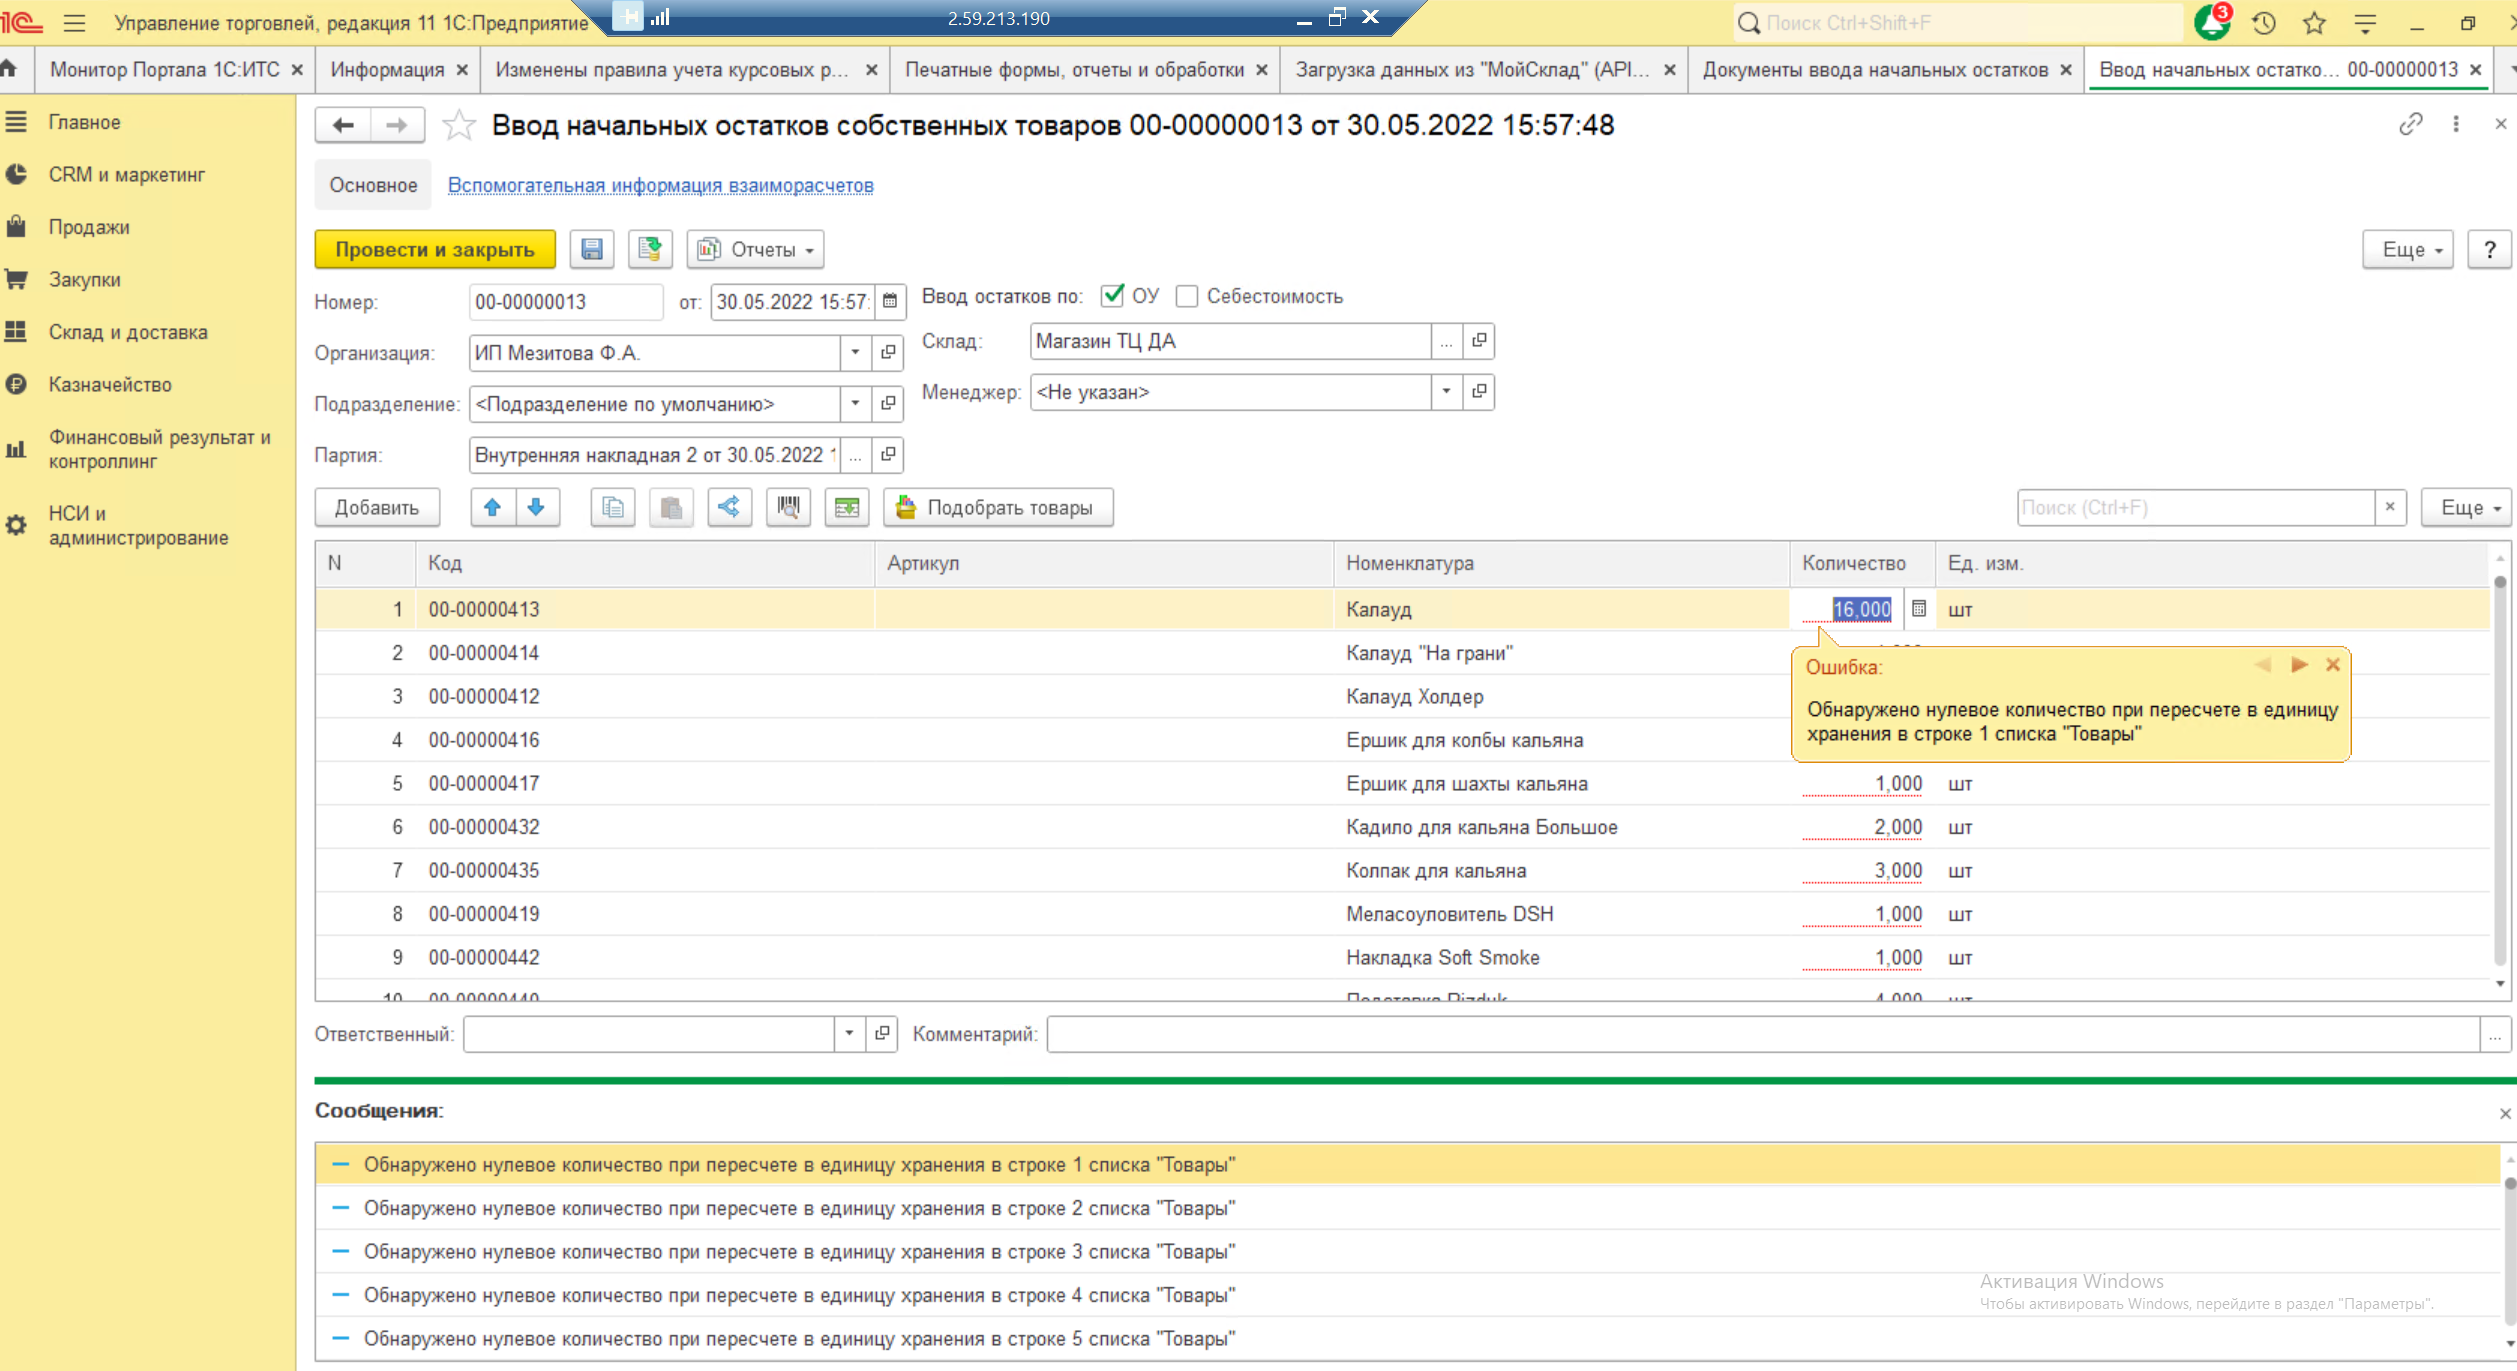This screenshot has width=2517, height=1371.
Task: Select the error message for строка 3
Action: click(x=1407, y=1251)
